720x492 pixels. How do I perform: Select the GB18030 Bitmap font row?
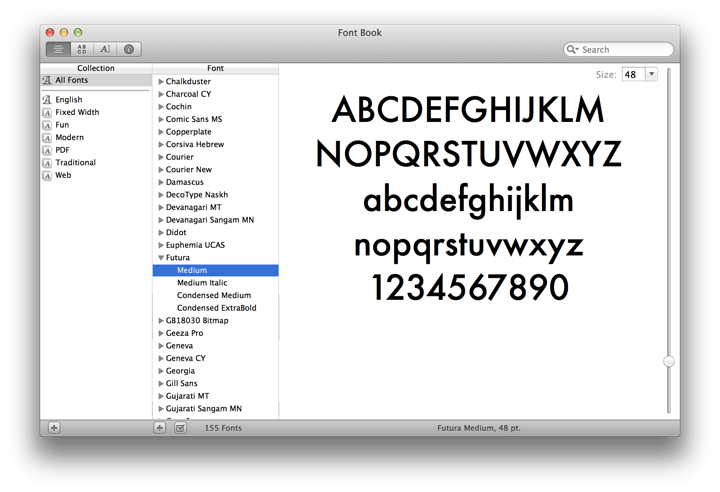tap(215, 321)
